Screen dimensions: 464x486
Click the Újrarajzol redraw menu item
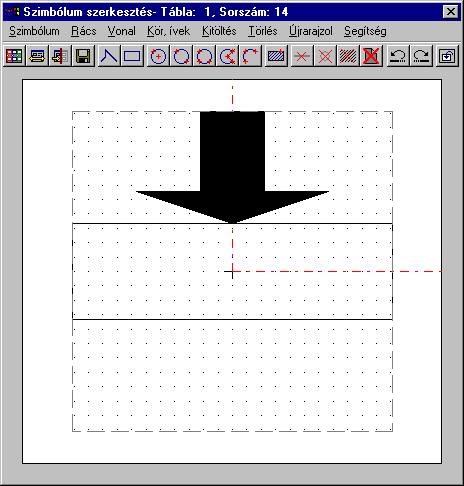point(311,31)
